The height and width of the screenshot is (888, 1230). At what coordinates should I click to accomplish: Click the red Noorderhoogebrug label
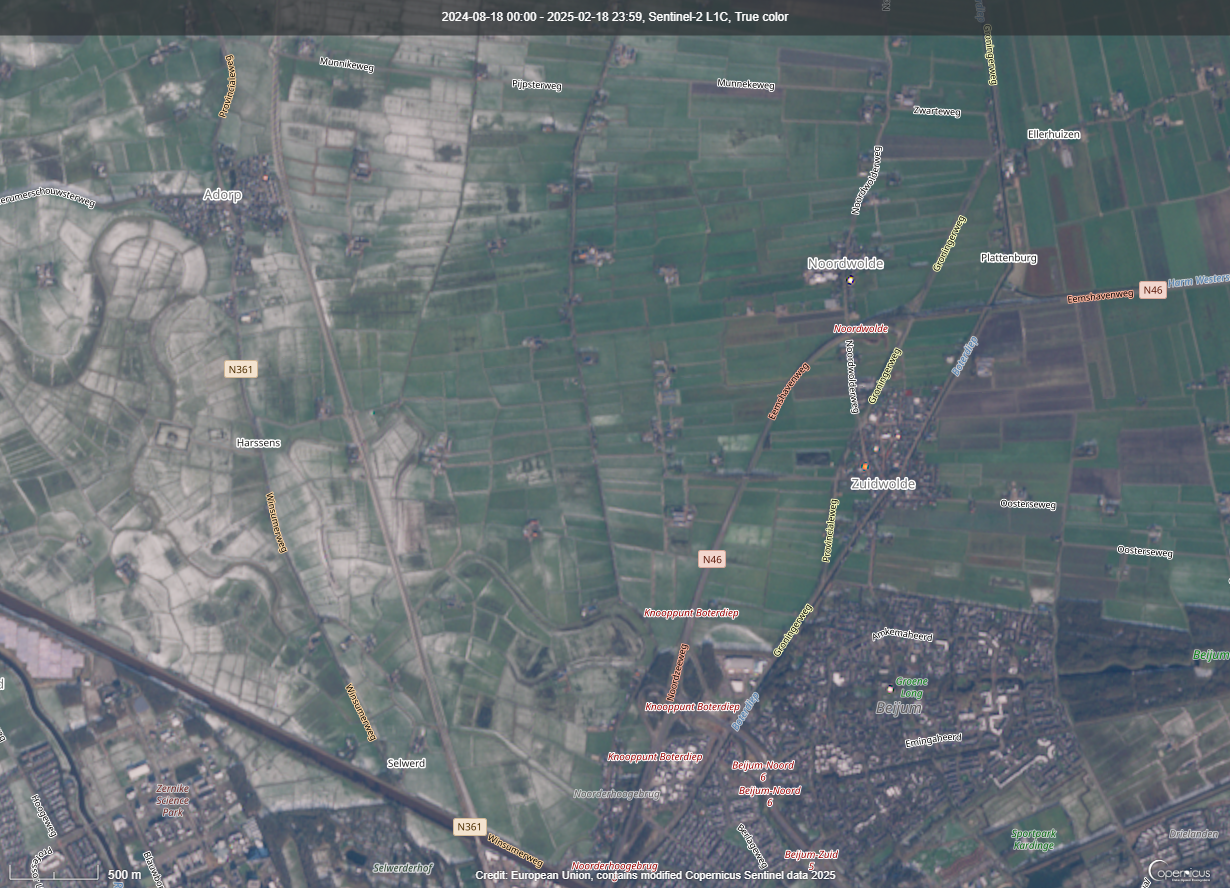(614, 865)
